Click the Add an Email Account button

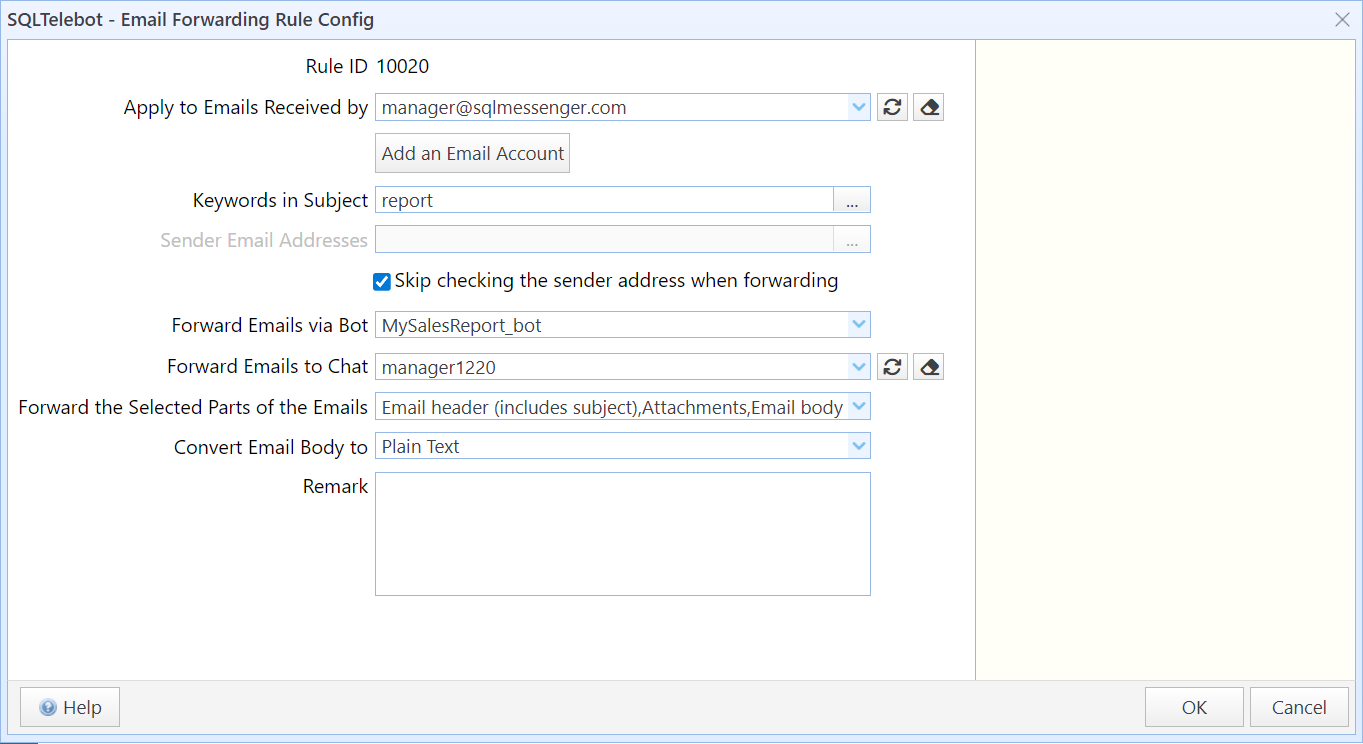click(x=472, y=154)
